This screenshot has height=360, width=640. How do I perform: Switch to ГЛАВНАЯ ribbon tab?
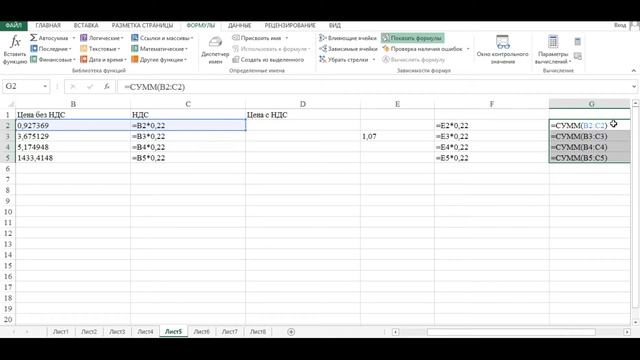point(48,25)
